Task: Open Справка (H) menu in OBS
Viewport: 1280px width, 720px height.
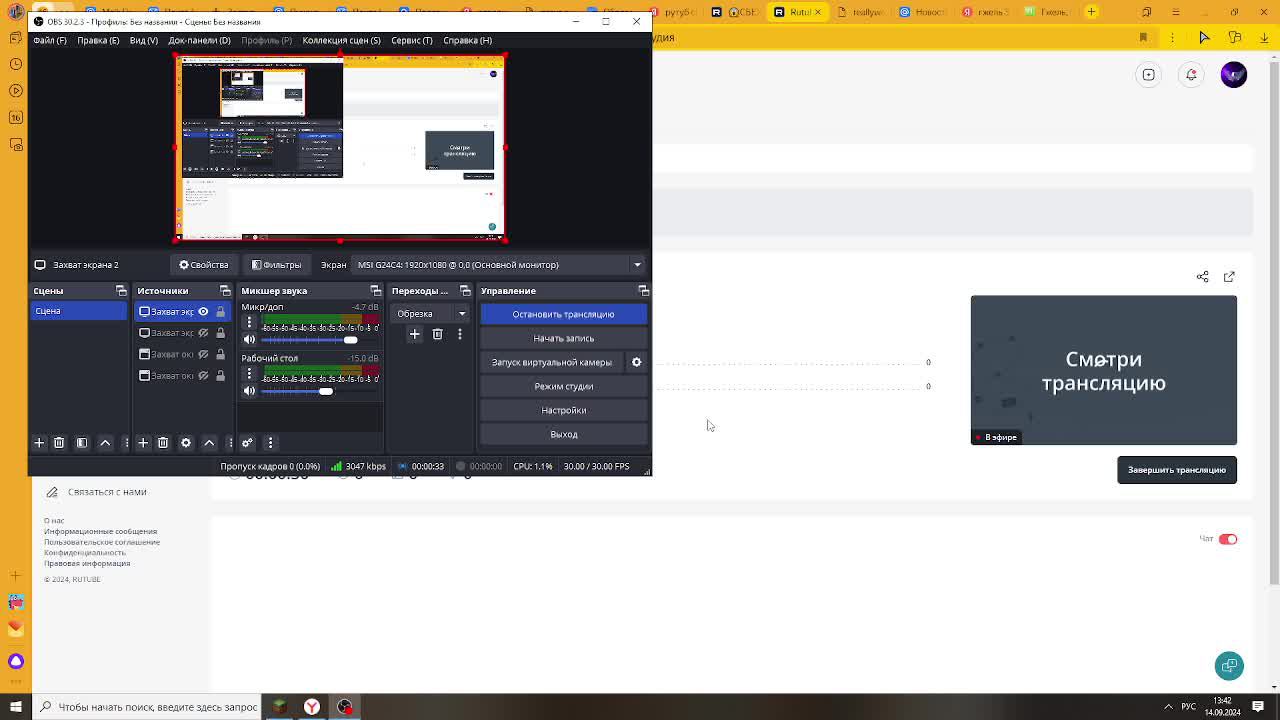Action: [467, 41]
